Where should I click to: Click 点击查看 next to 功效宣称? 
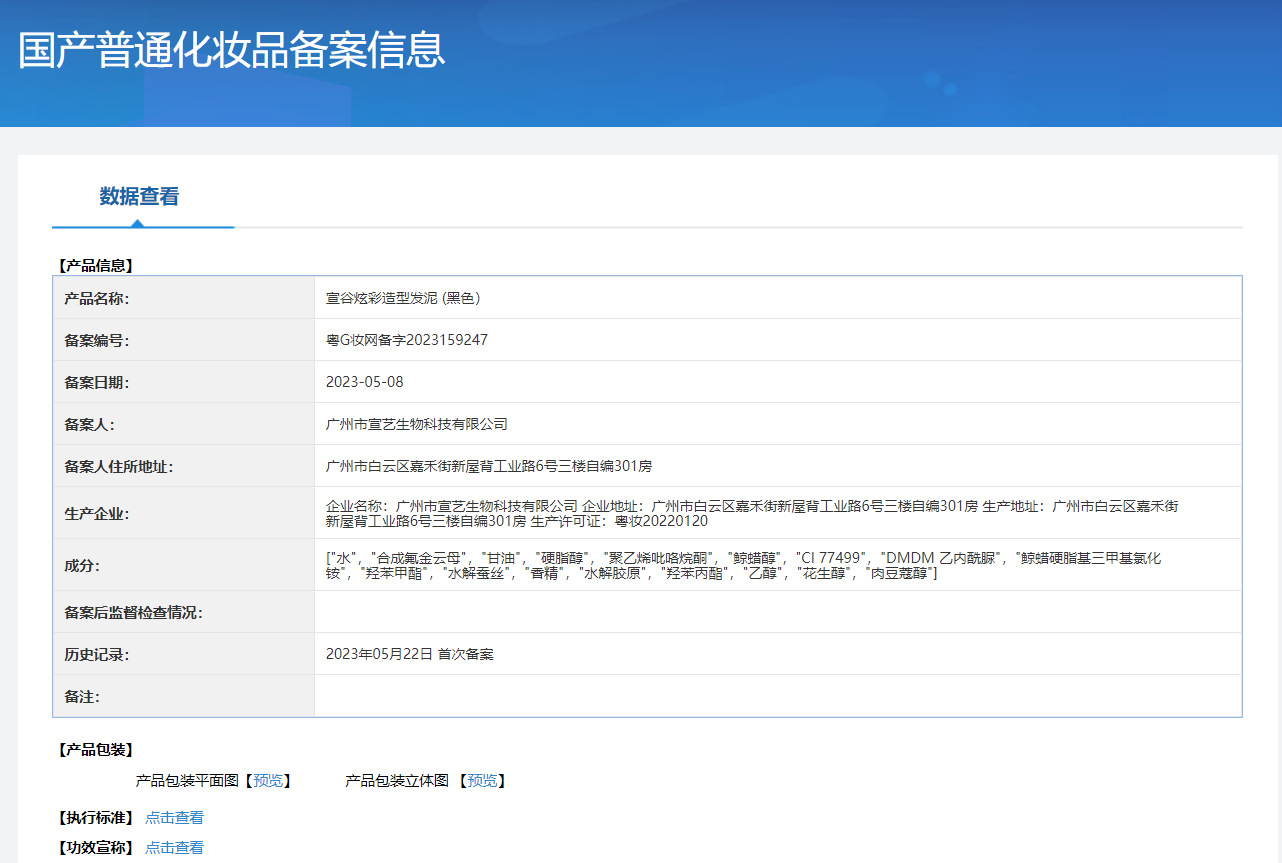coord(173,847)
